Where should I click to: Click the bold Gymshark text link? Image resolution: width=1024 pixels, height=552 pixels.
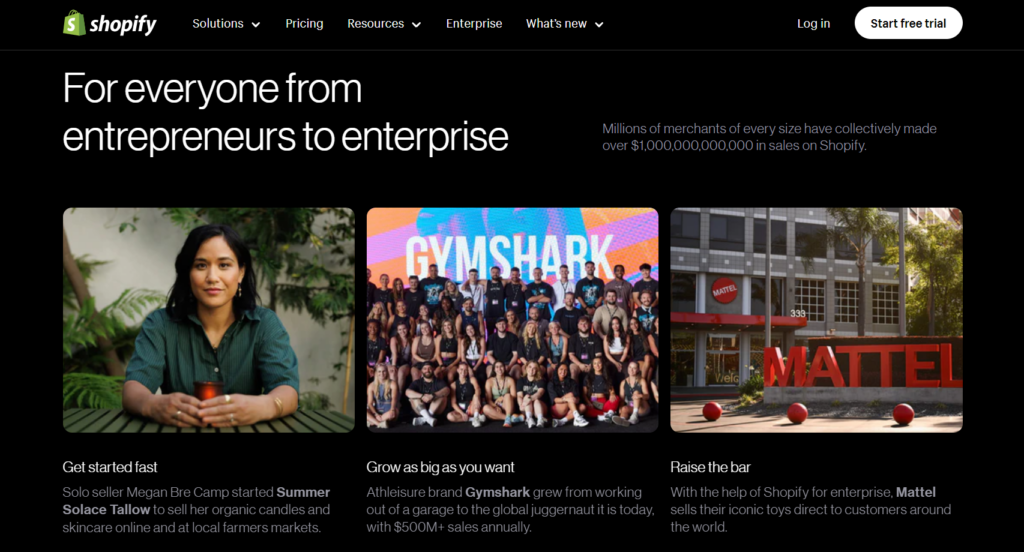click(498, 492)
